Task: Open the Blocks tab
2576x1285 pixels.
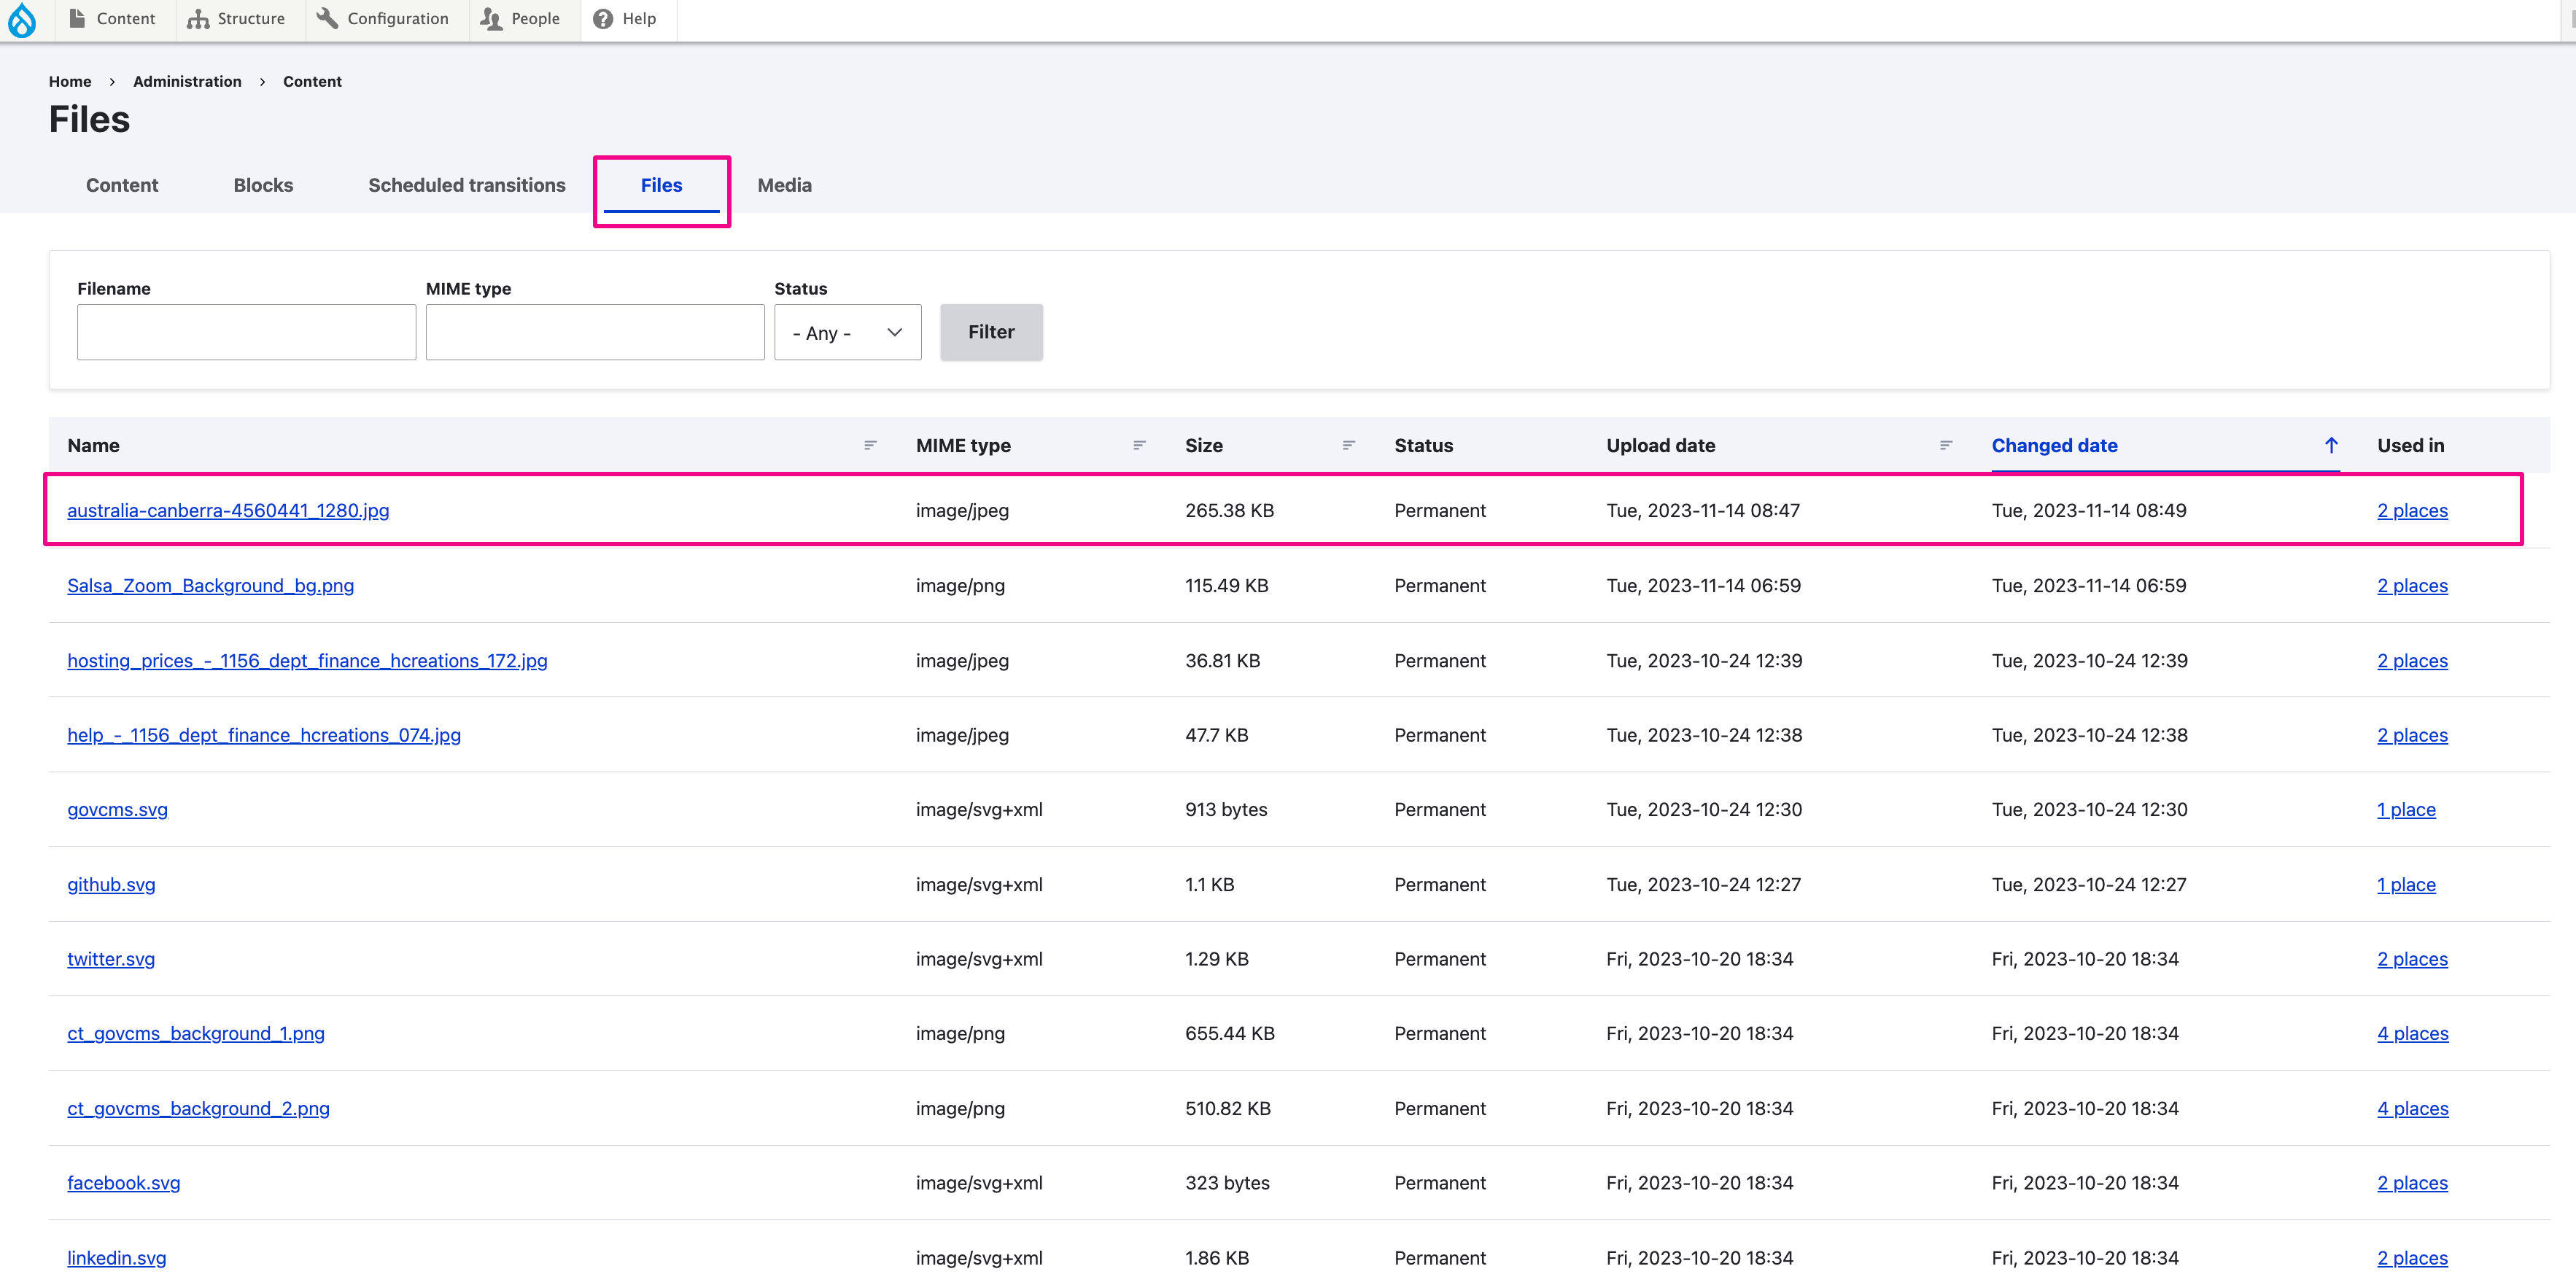Action: pos(263,185)
